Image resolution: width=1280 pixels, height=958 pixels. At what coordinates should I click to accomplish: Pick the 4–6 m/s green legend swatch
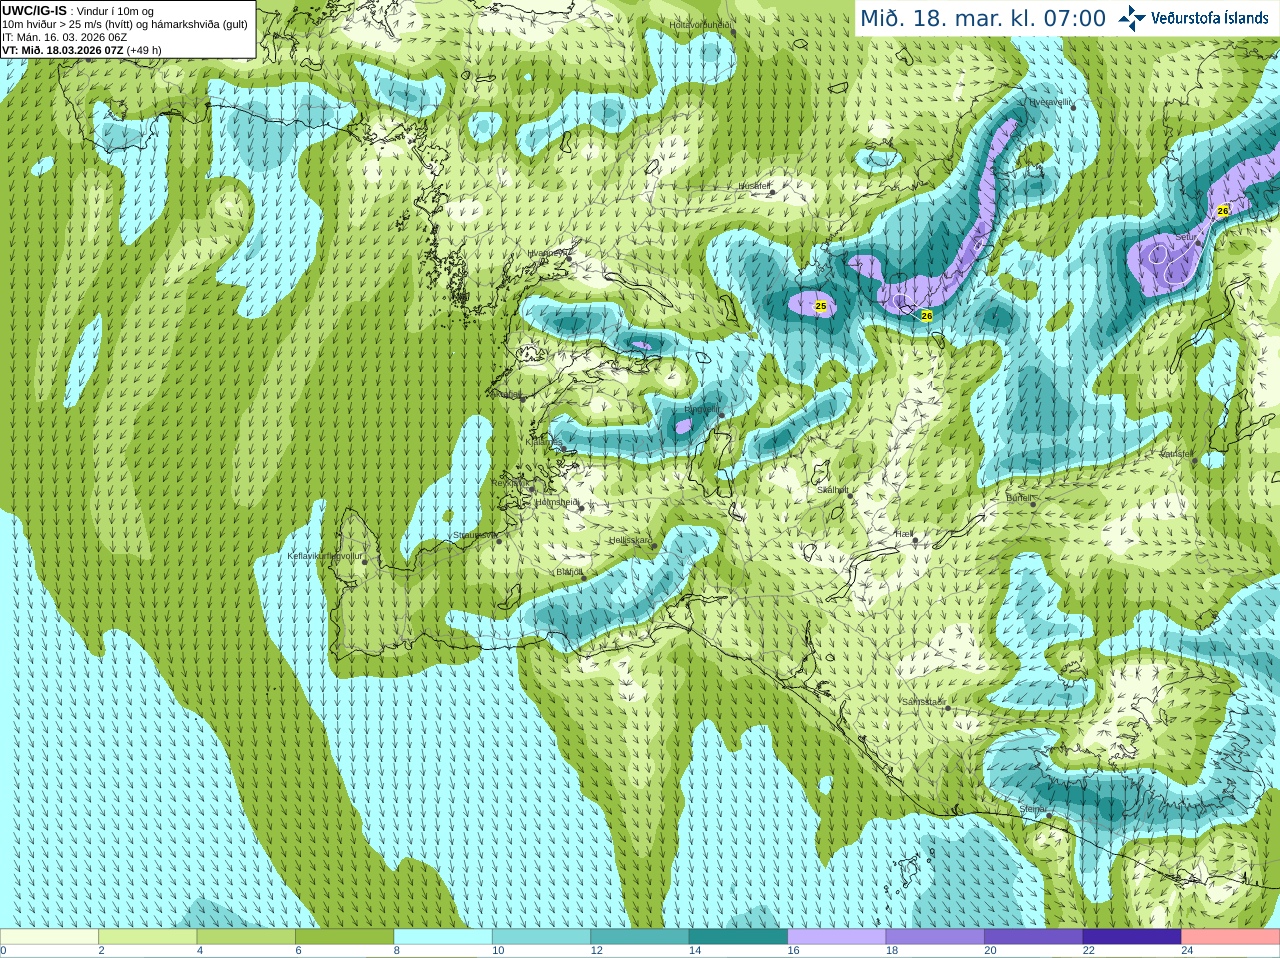(x=246, y=937)
